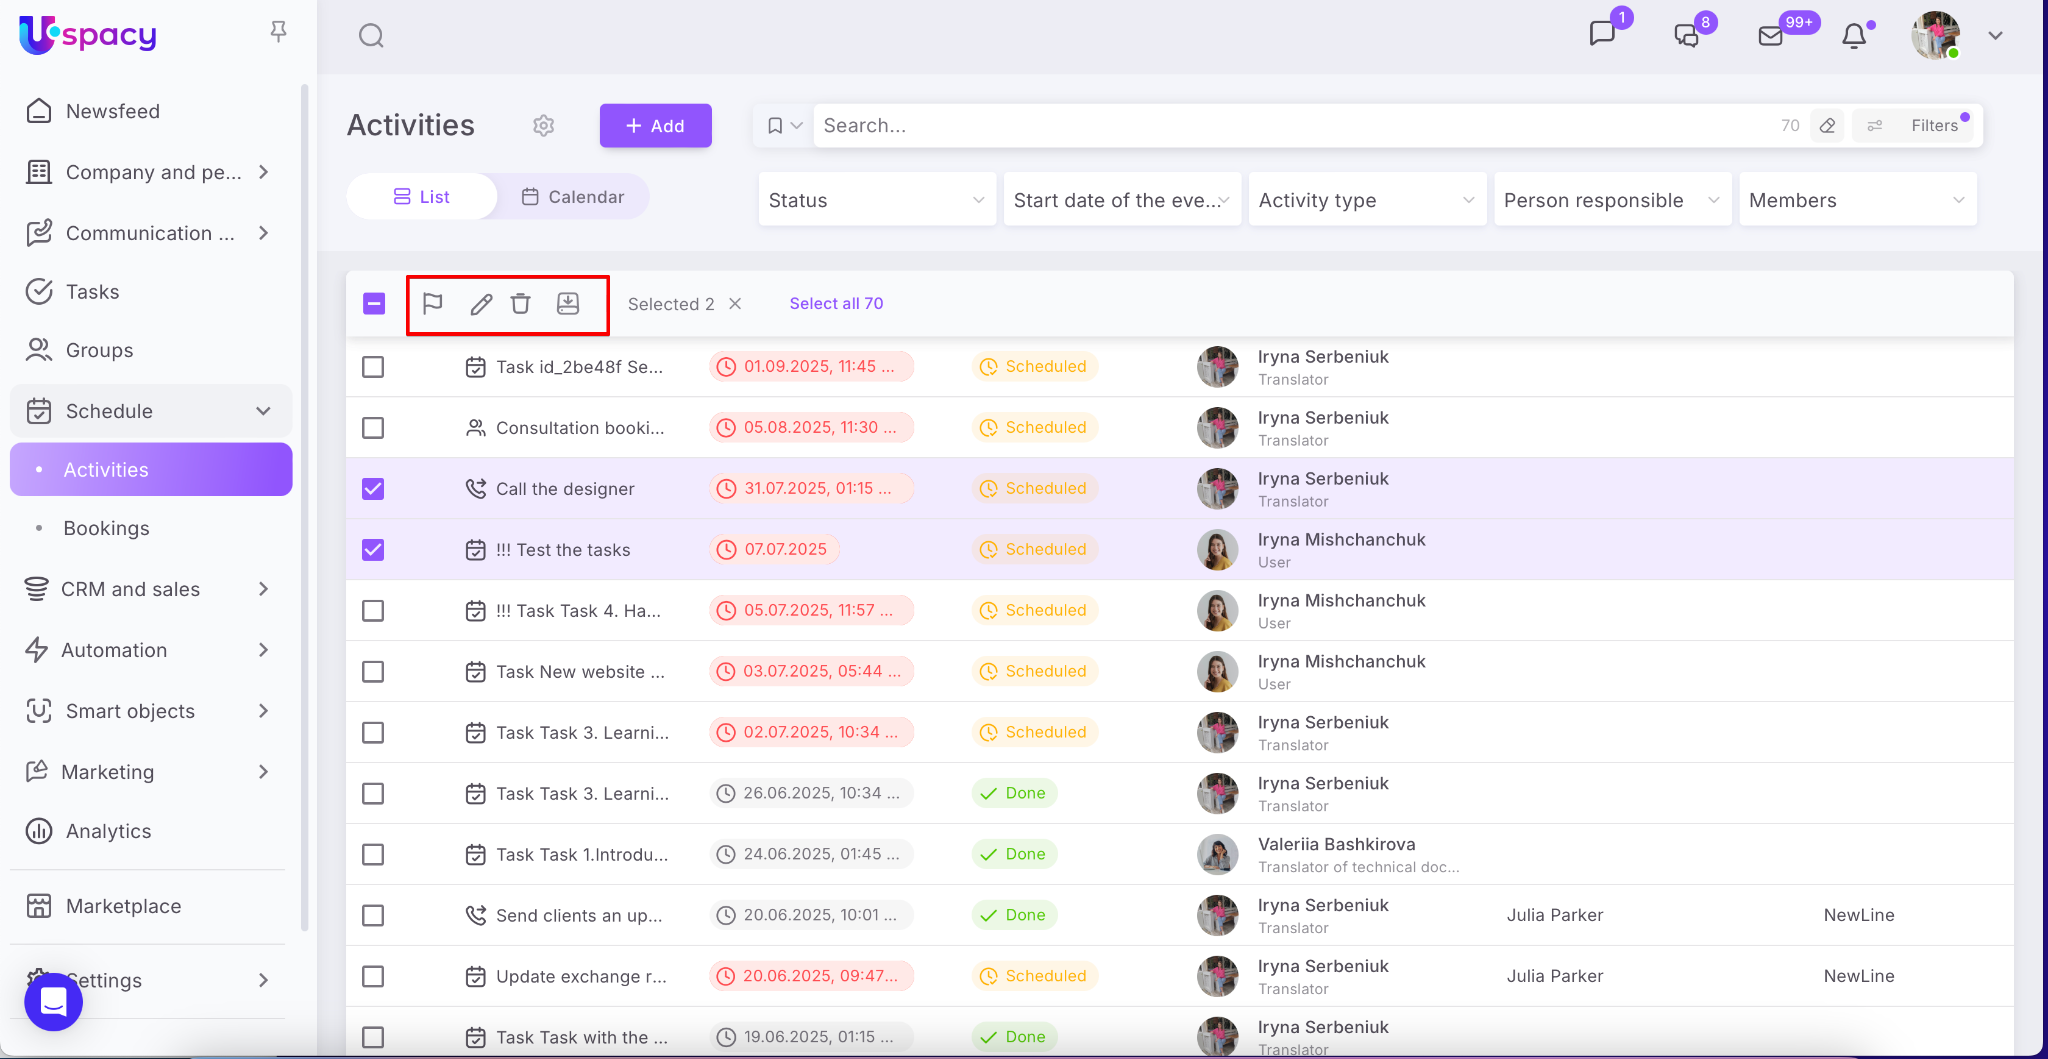Open Activities settings gear icon
Image resolution: width=2048 pixels, height=1059 pixels.
click(543, 126)
